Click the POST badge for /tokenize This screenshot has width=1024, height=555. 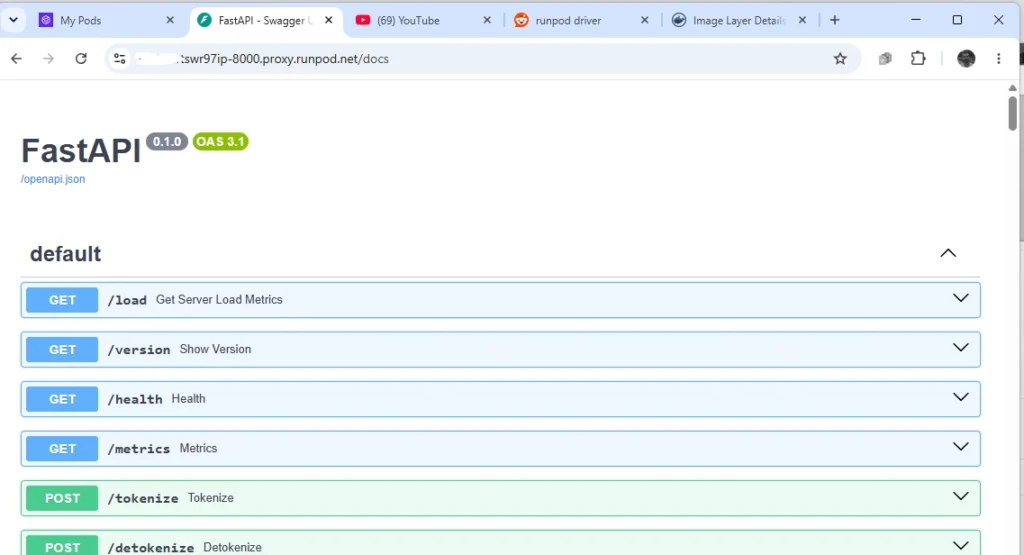coord(62,498)
